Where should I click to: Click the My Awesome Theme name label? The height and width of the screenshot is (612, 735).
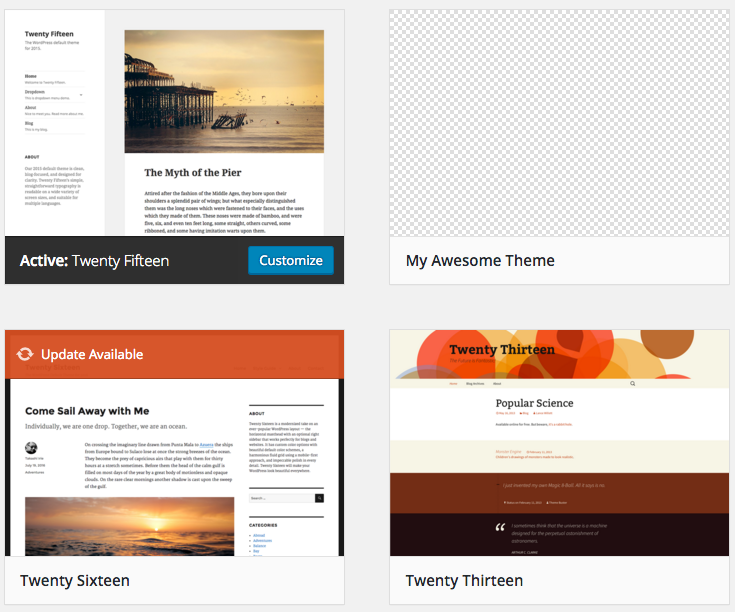point(480,261)
